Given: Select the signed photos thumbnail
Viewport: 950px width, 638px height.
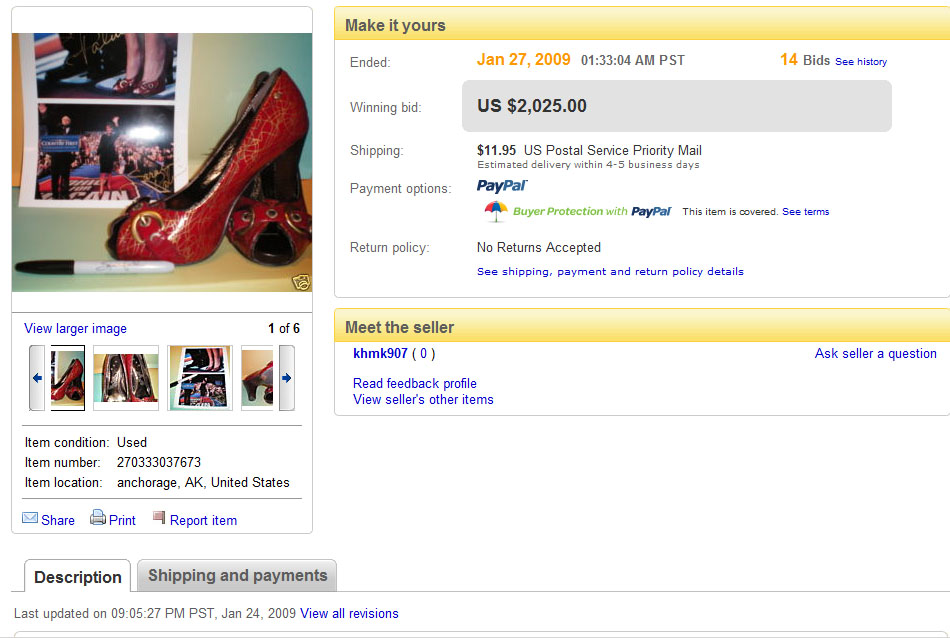Looking at the screenshot, I should [200, 378].
